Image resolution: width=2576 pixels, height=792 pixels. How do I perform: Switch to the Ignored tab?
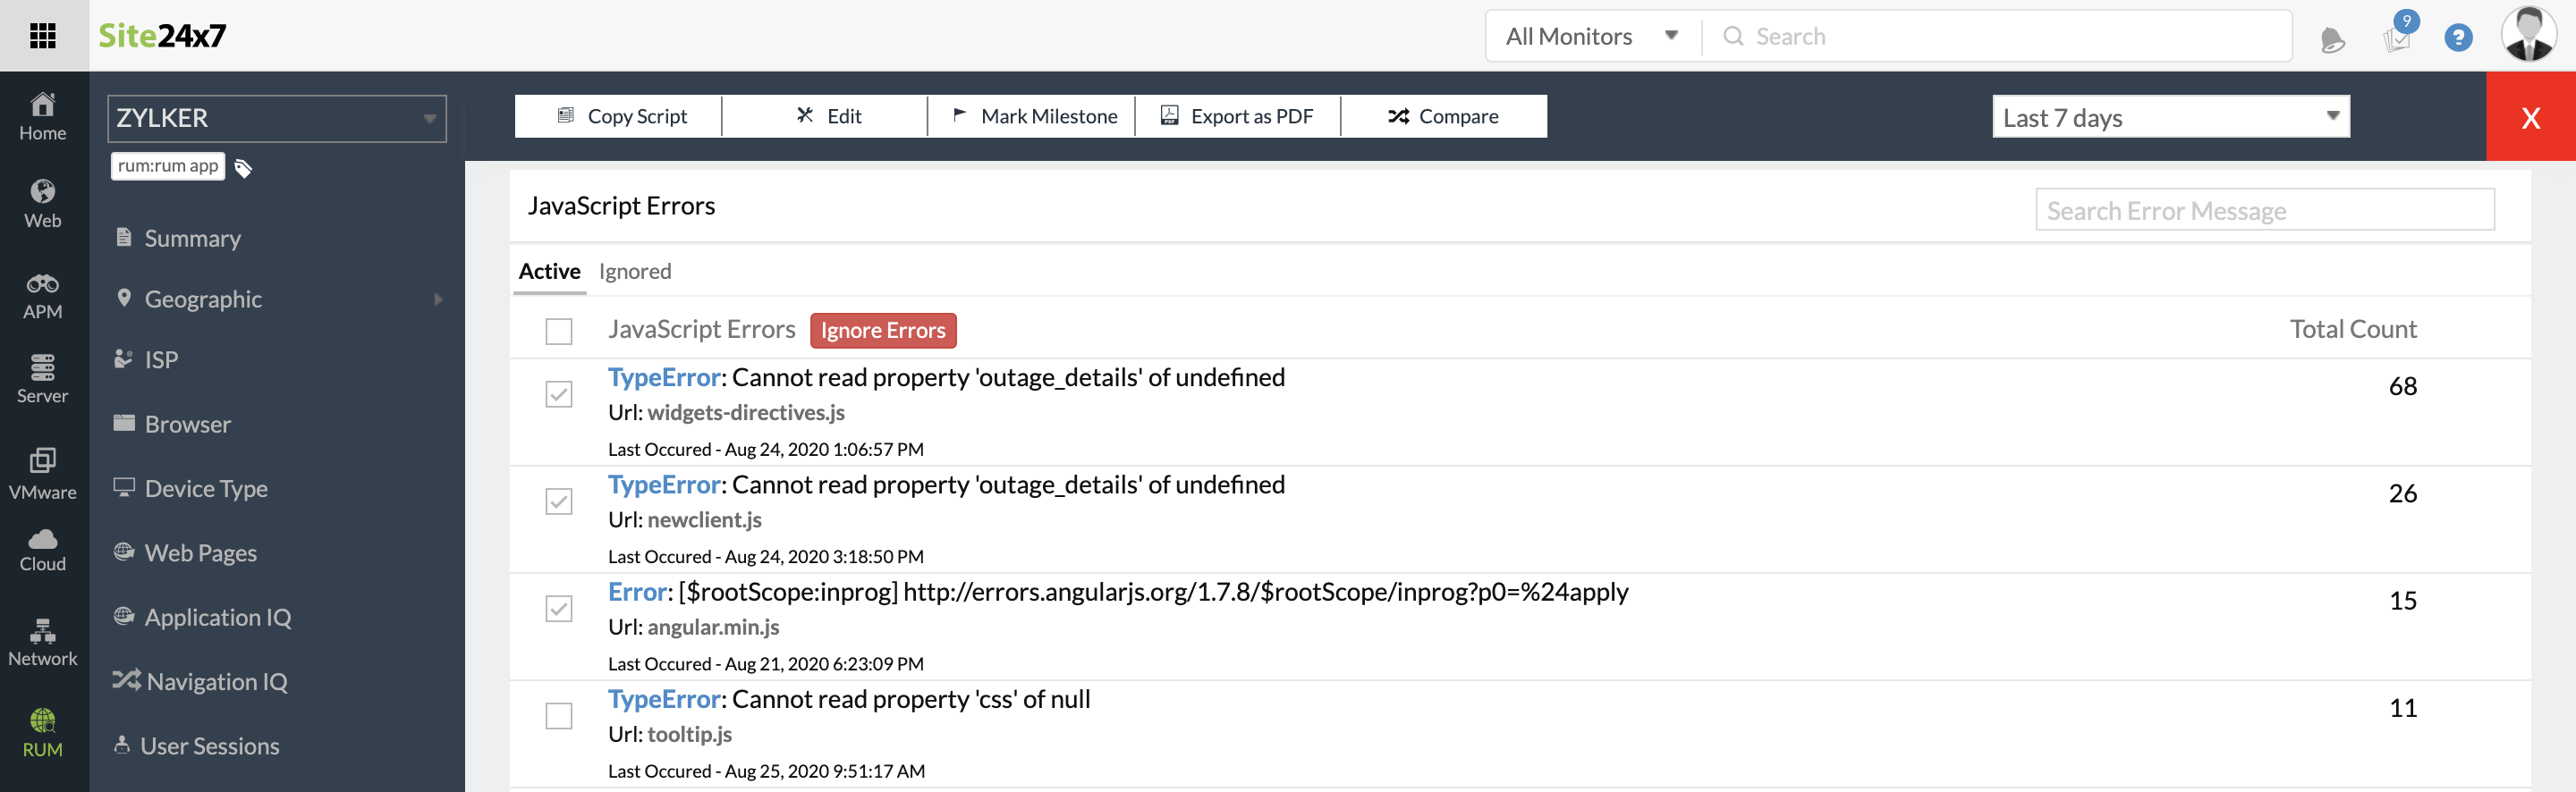635,271
